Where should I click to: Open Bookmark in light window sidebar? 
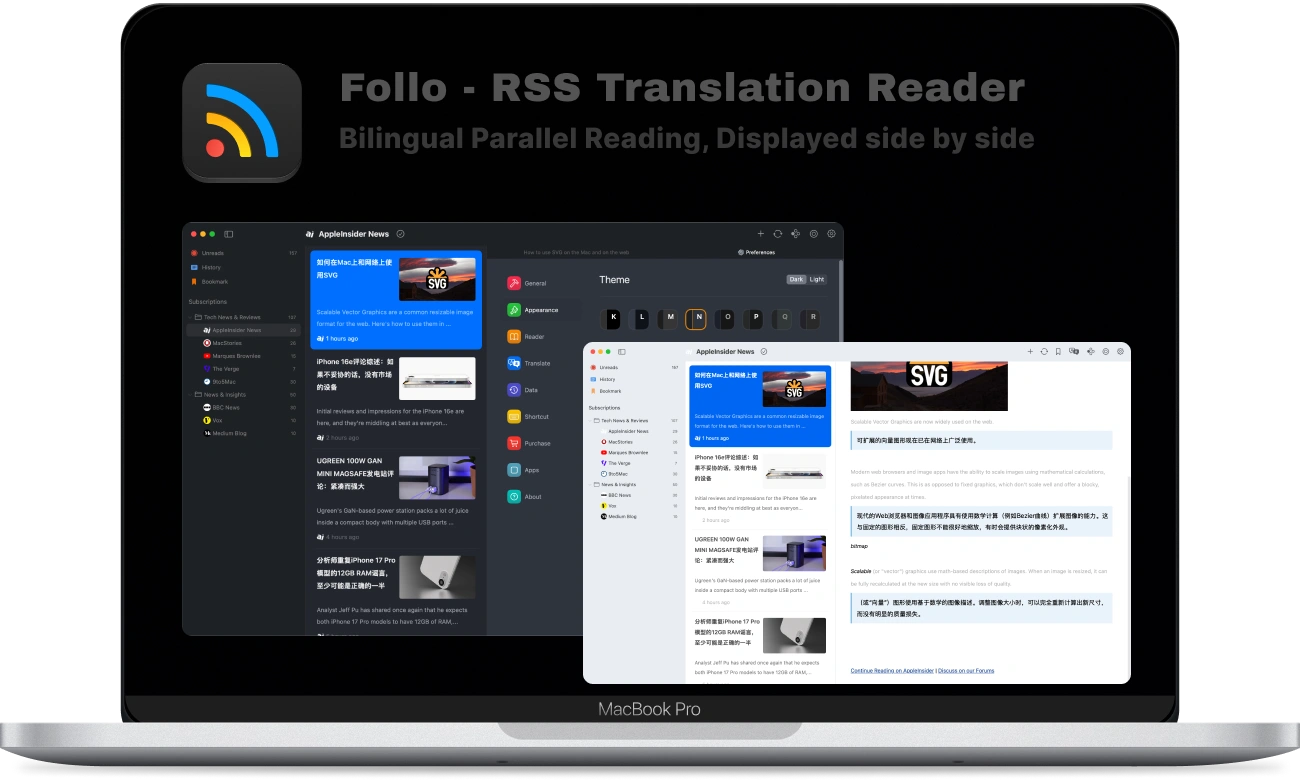click(634, 391)
